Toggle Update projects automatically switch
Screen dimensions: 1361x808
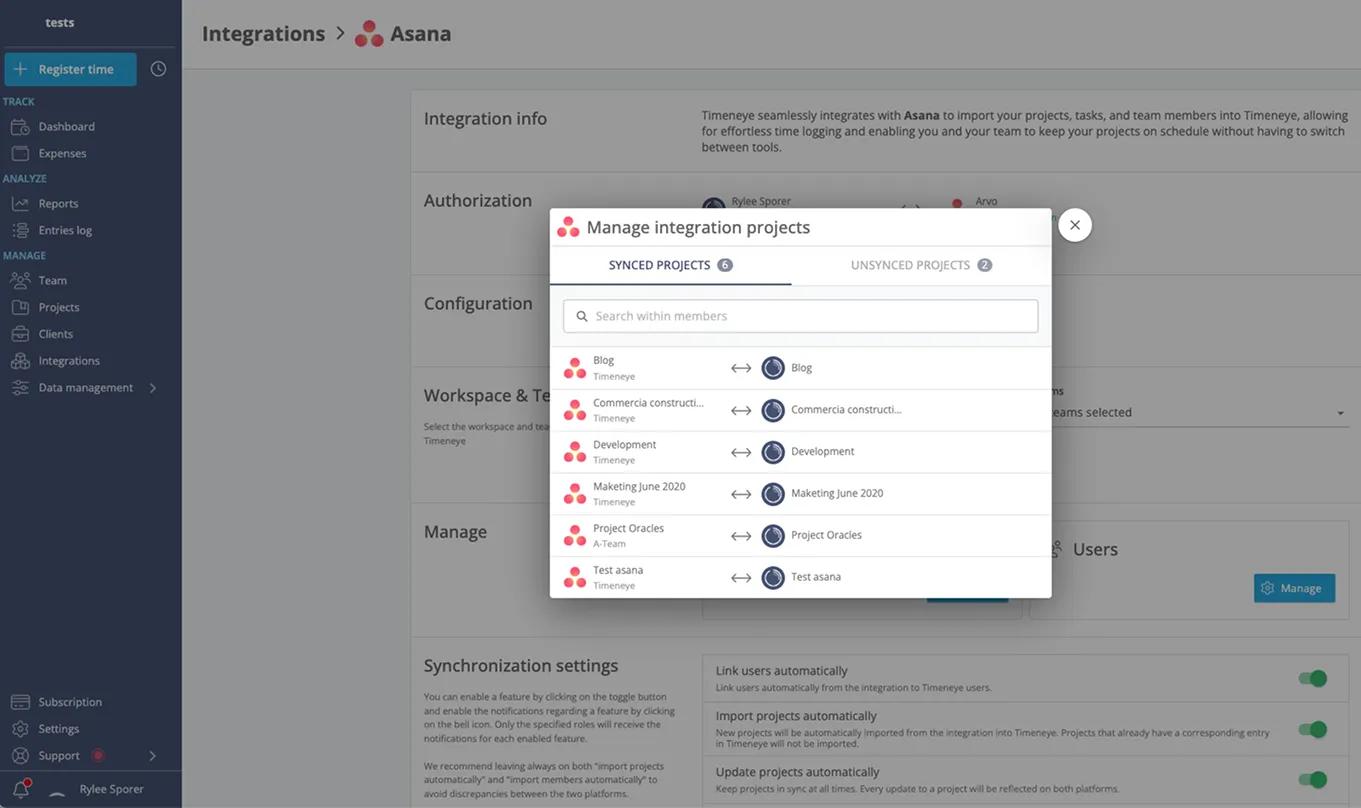pyautogui.click(x=1312, y=779)
